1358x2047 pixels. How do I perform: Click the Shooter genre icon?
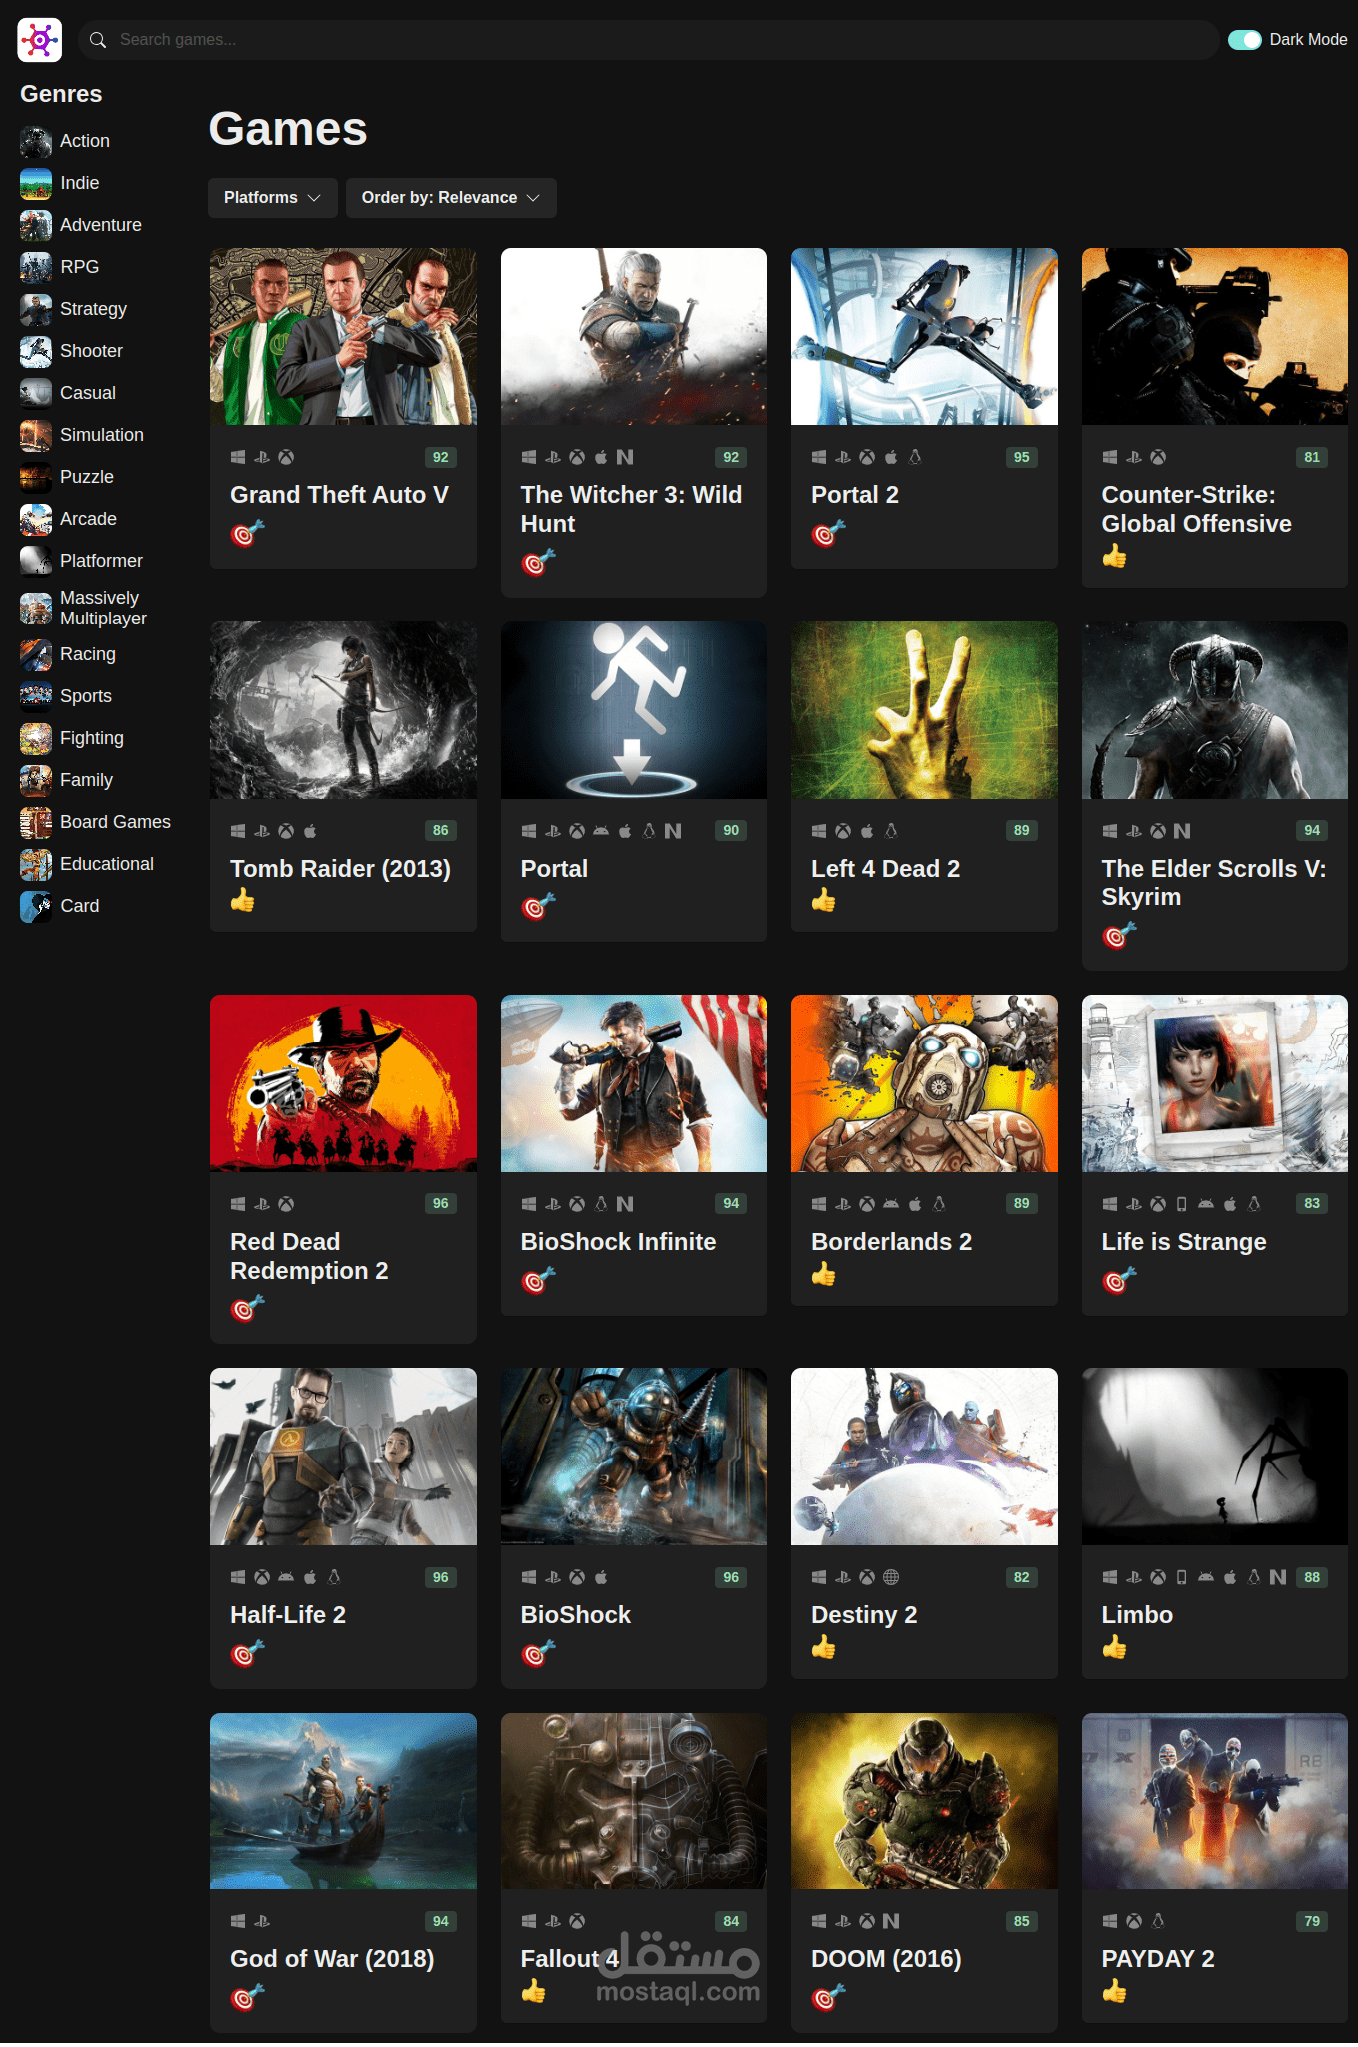36,352
